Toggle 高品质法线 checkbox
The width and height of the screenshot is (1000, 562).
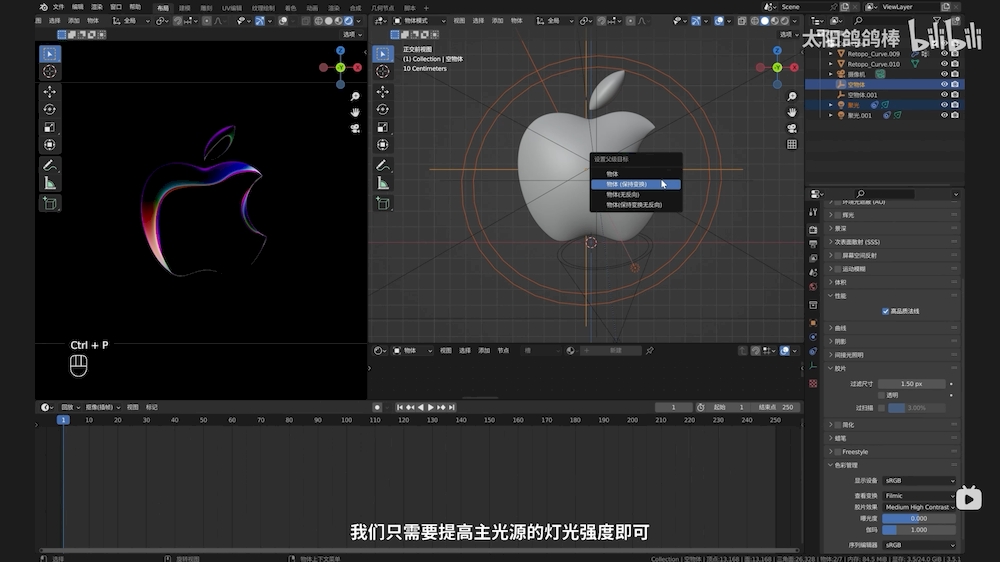click(885, 311)
